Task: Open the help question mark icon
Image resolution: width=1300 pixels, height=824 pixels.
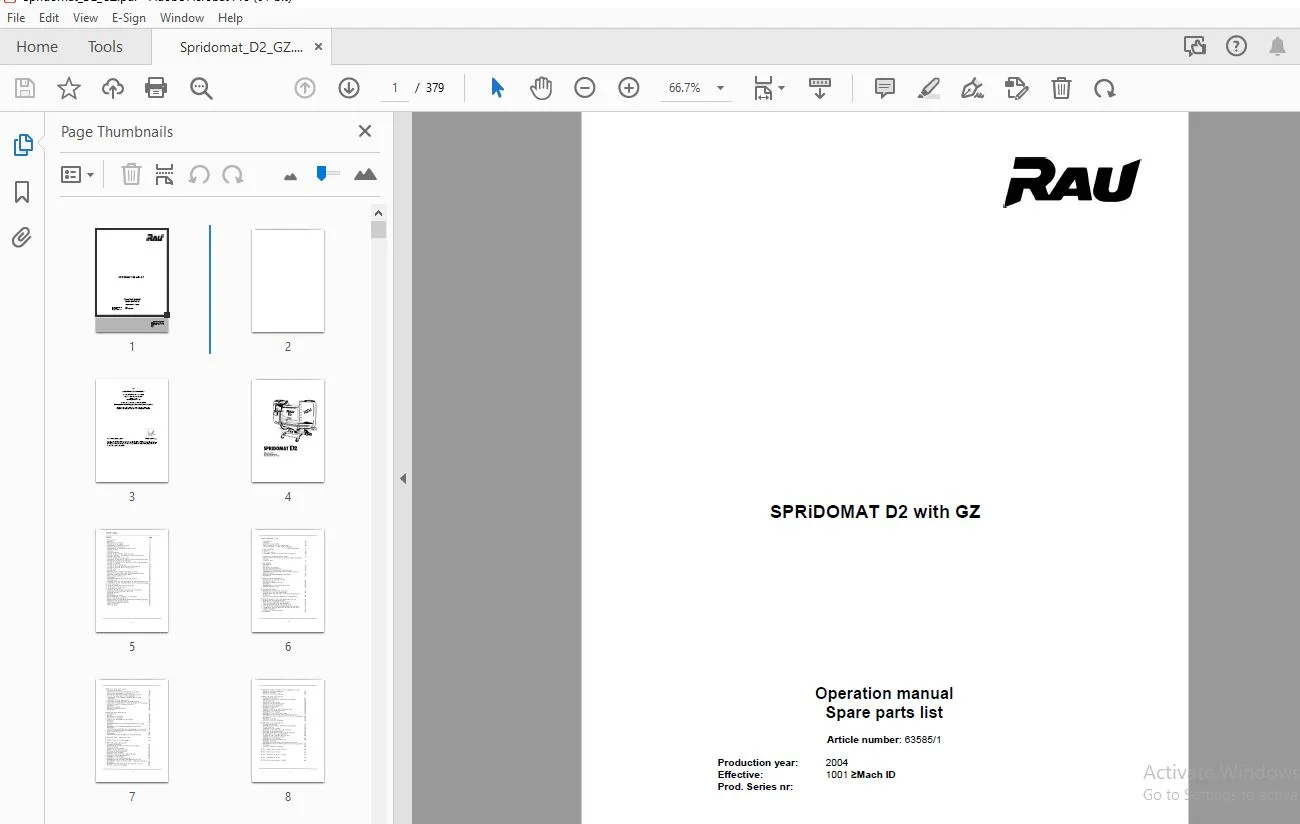Action: click(1236, 46)
